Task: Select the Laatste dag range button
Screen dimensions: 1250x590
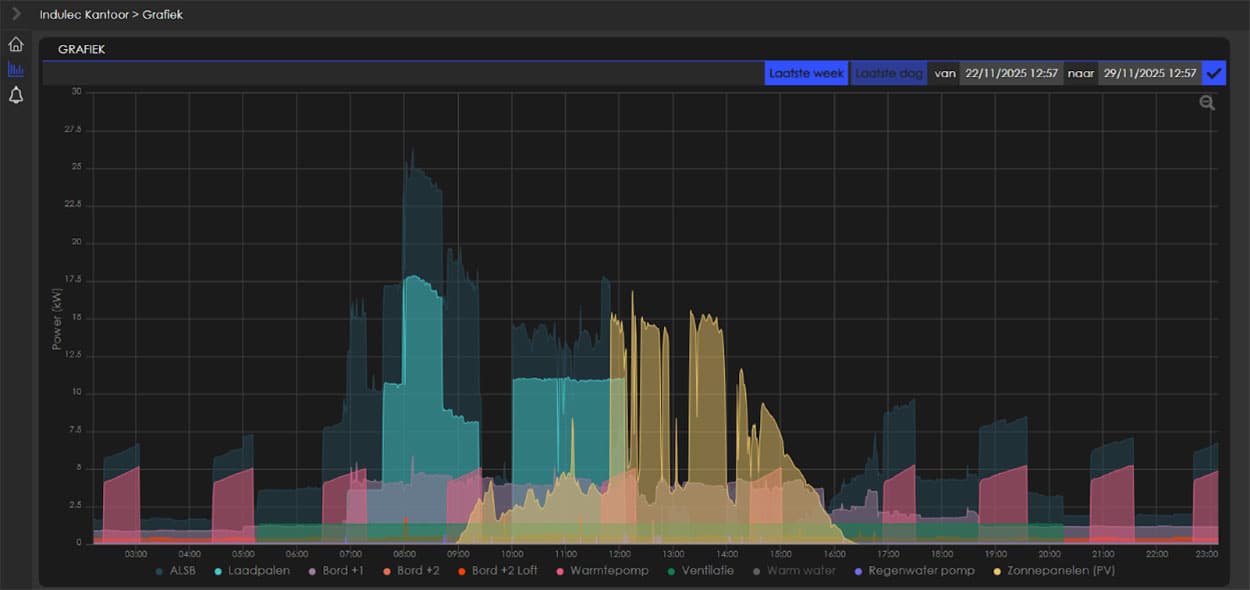Action: [x=889, y=73]
